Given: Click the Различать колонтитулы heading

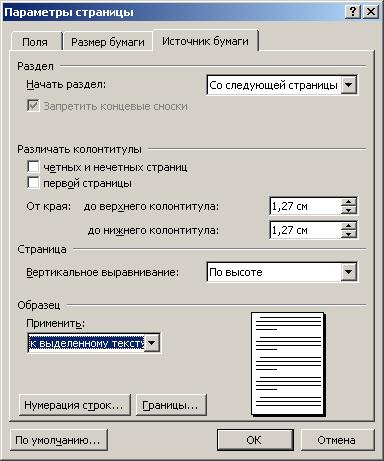Looking at the screenshot, I should [79, 149].
